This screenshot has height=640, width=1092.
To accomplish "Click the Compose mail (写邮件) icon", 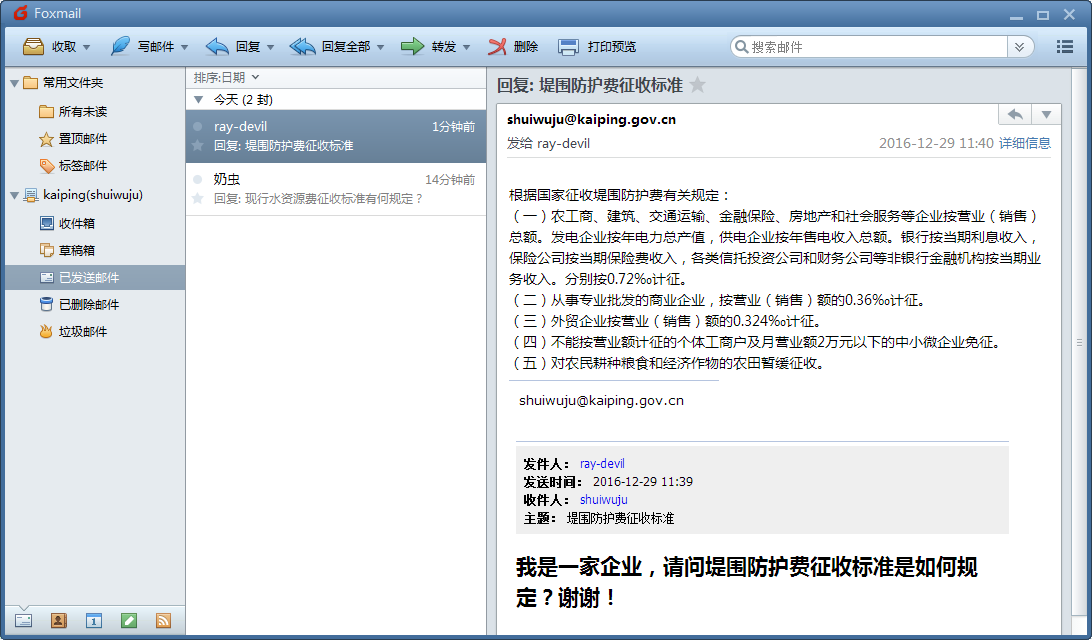I will click(x=120, y=46).
